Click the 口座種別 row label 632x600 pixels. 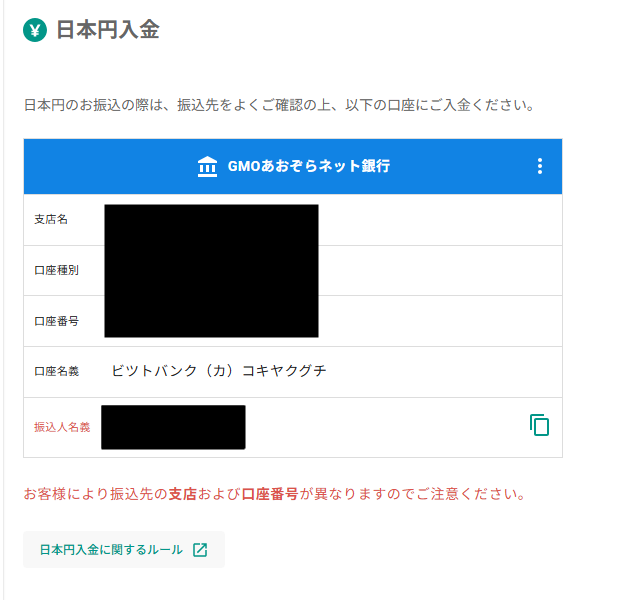click(56, 270)
